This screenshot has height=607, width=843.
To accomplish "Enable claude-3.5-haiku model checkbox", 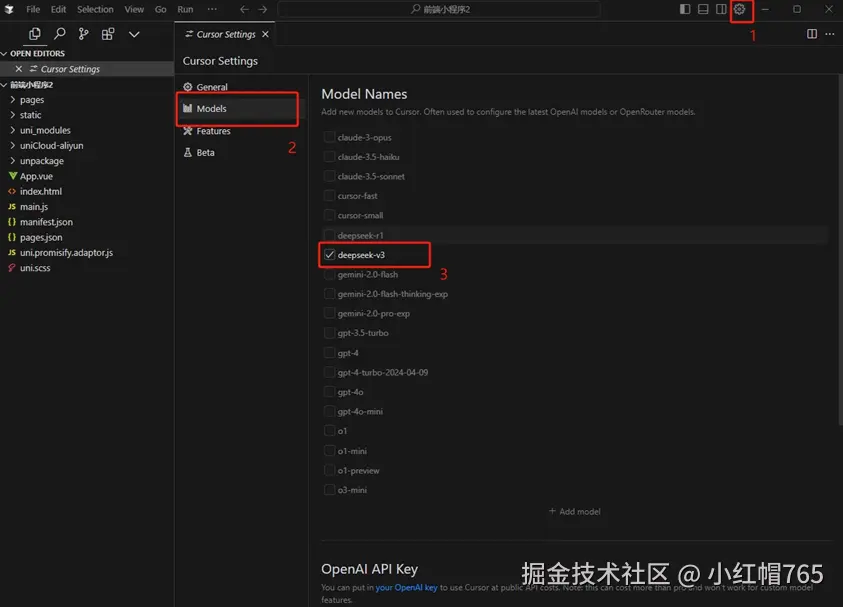I will pyautogui.click(x=329, y=156).
